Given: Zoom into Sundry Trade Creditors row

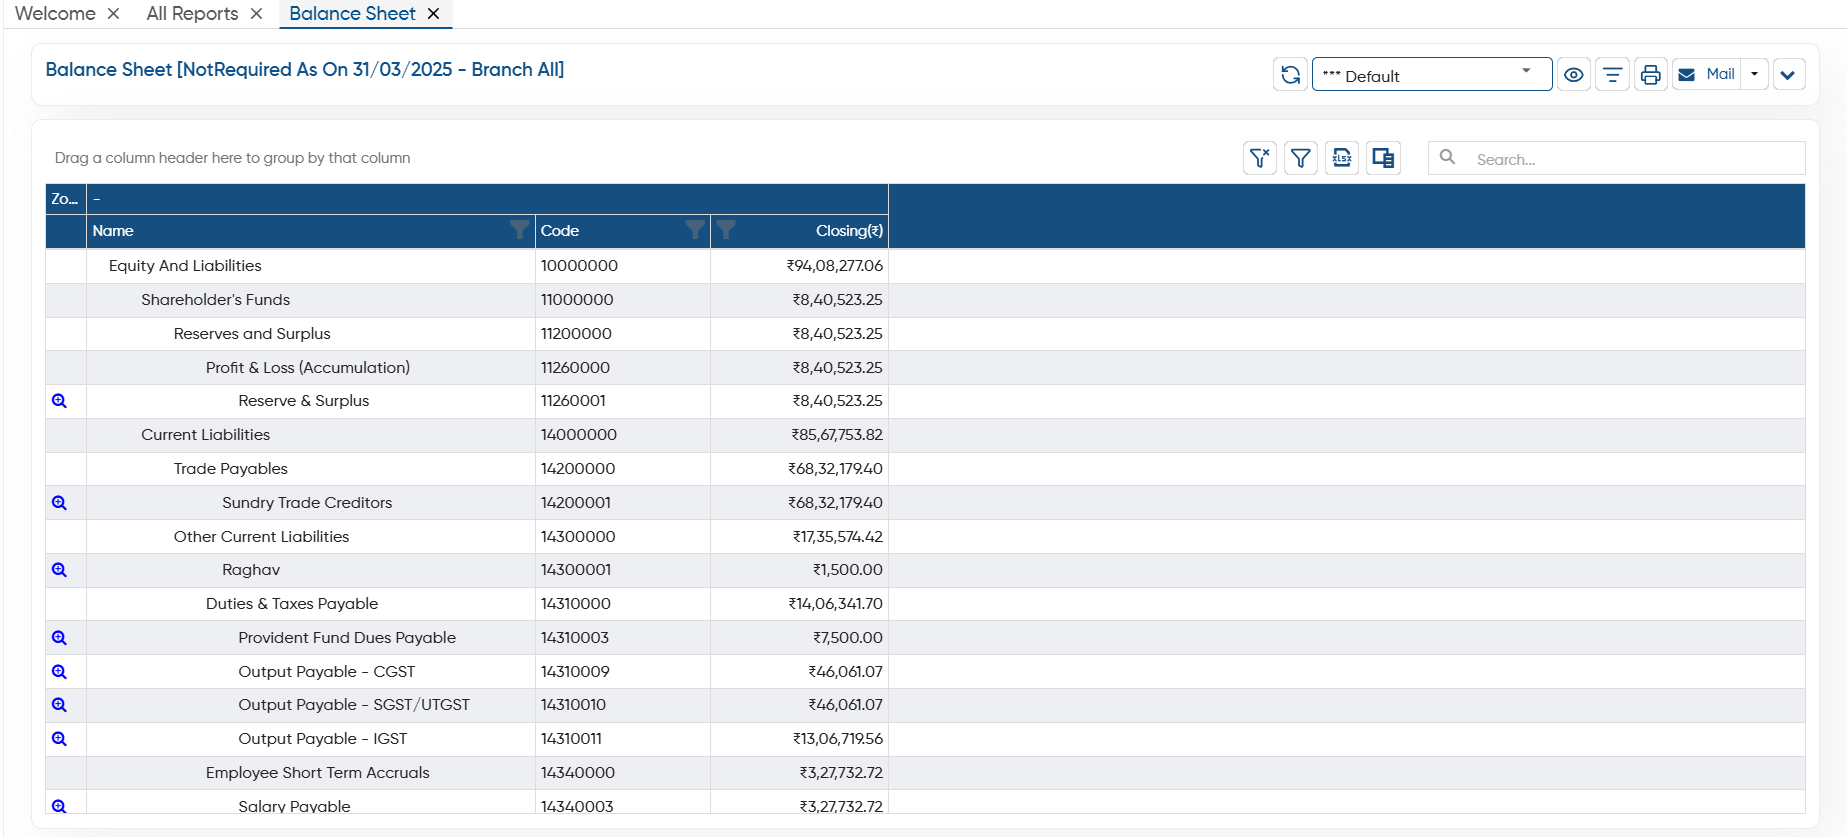Looking at the screenshot, I should click(59, 503).
